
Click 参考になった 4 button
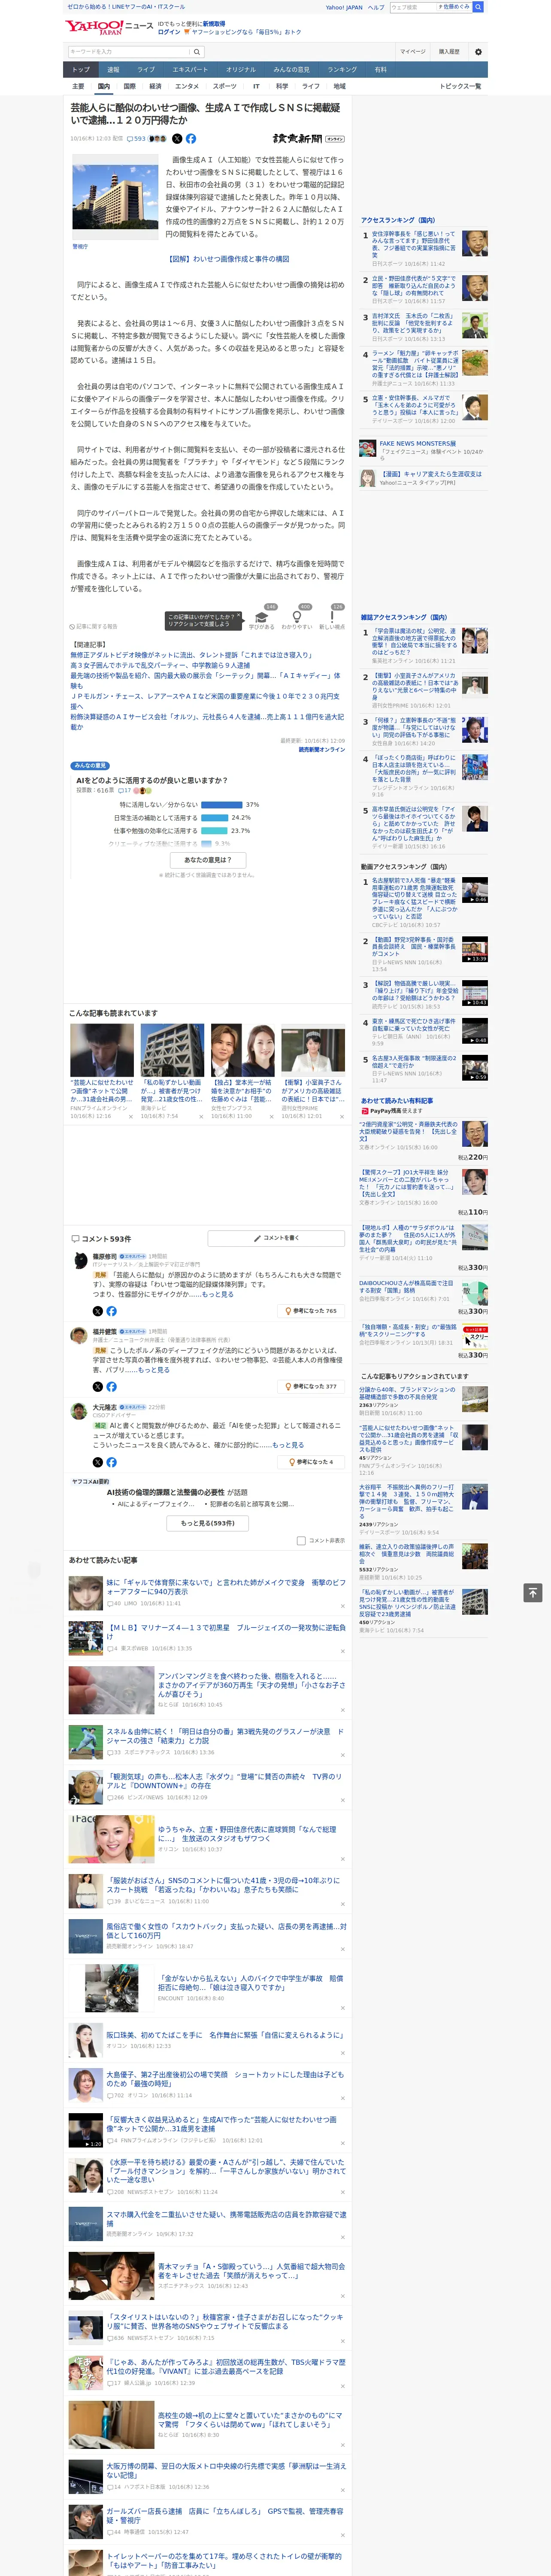(x=312, y=1462)
